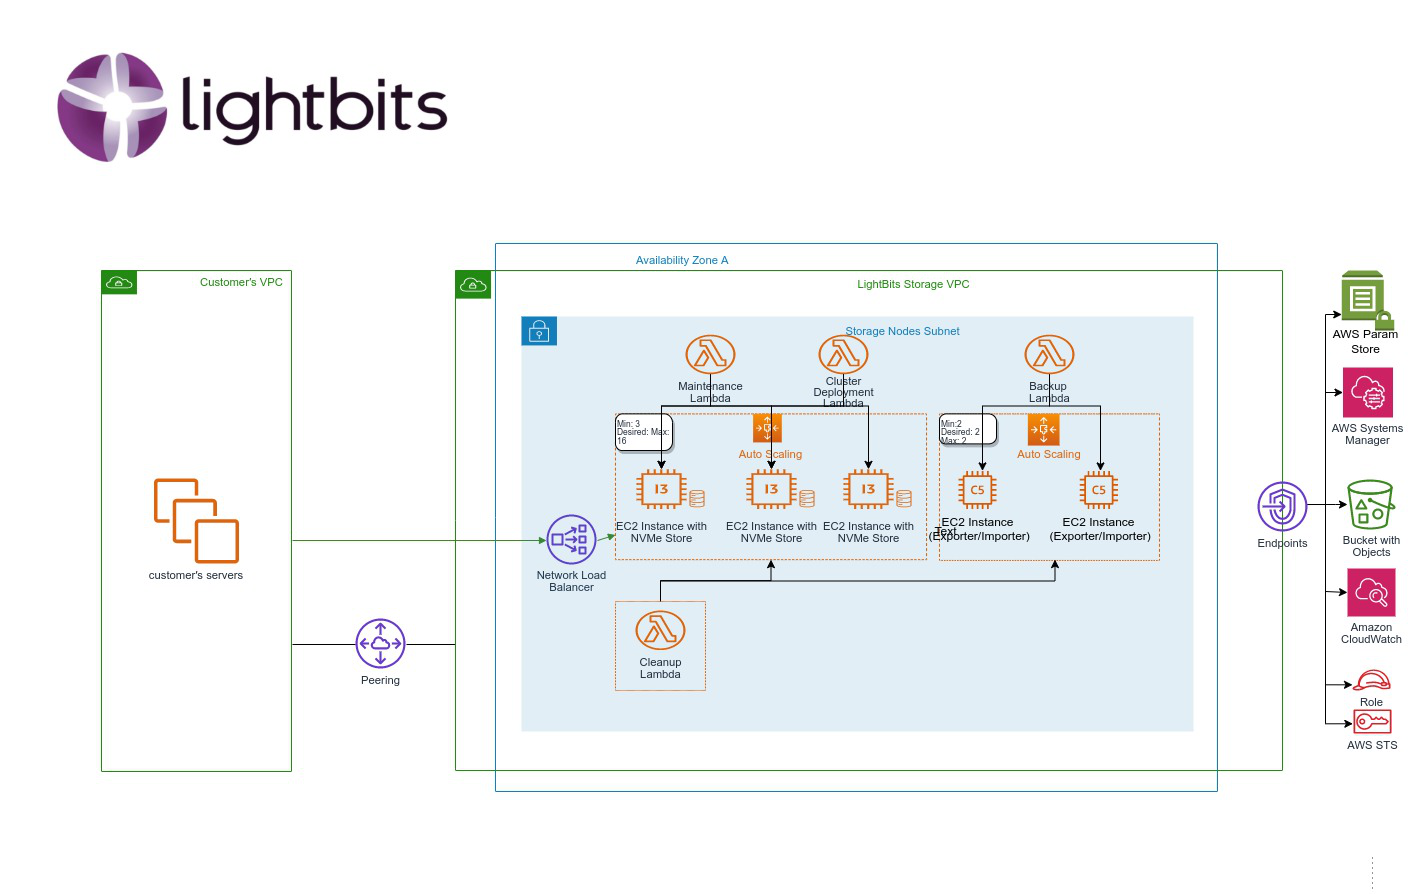Select the Cluster Deployment Lambda icon

click(843, 354)
